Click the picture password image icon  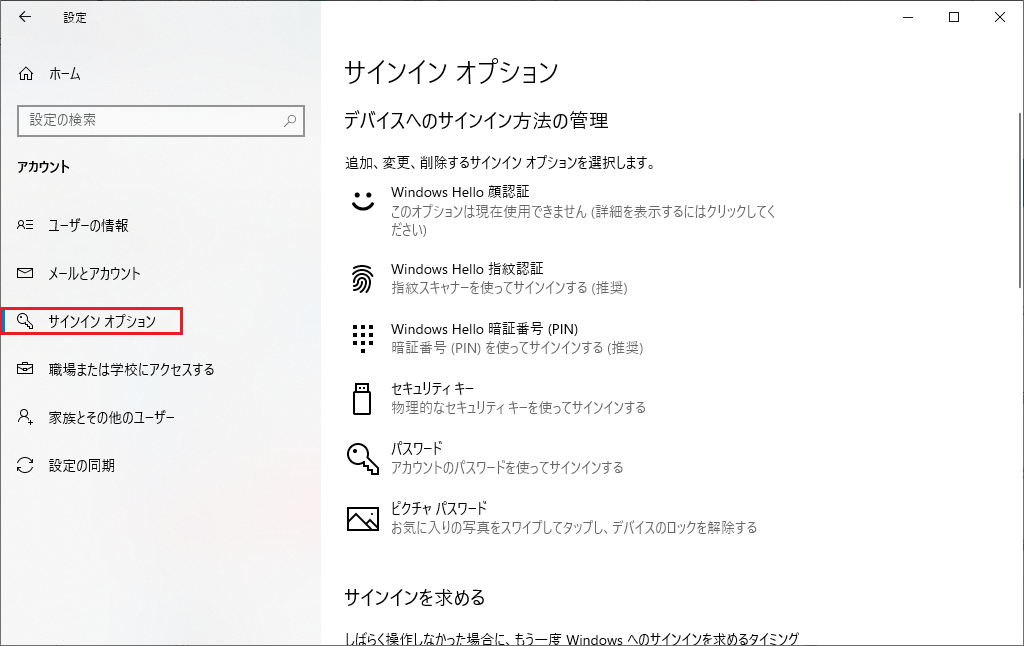(x=362, y=518)
